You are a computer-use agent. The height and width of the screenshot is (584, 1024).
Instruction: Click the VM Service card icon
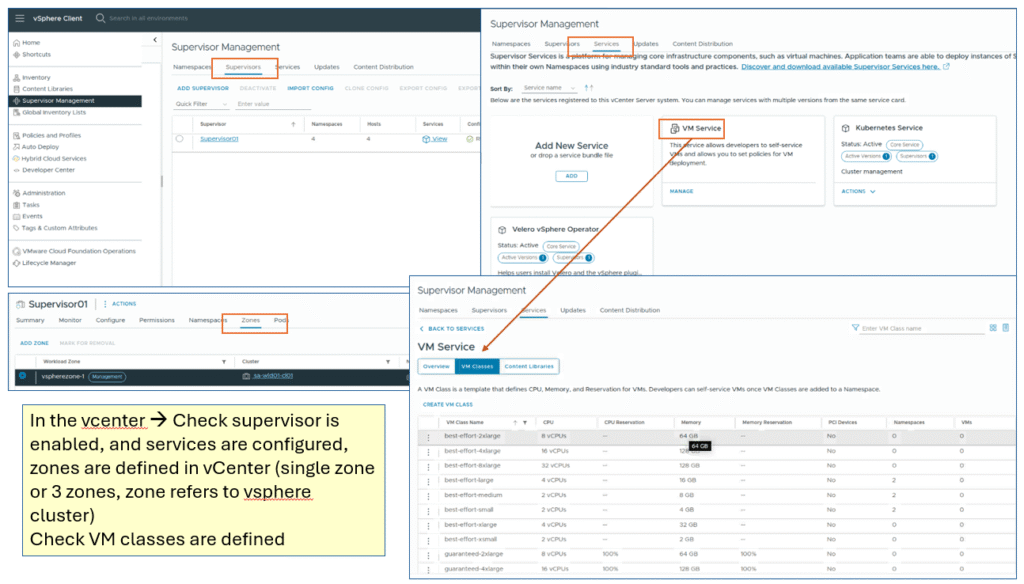[x=674, y=129]
